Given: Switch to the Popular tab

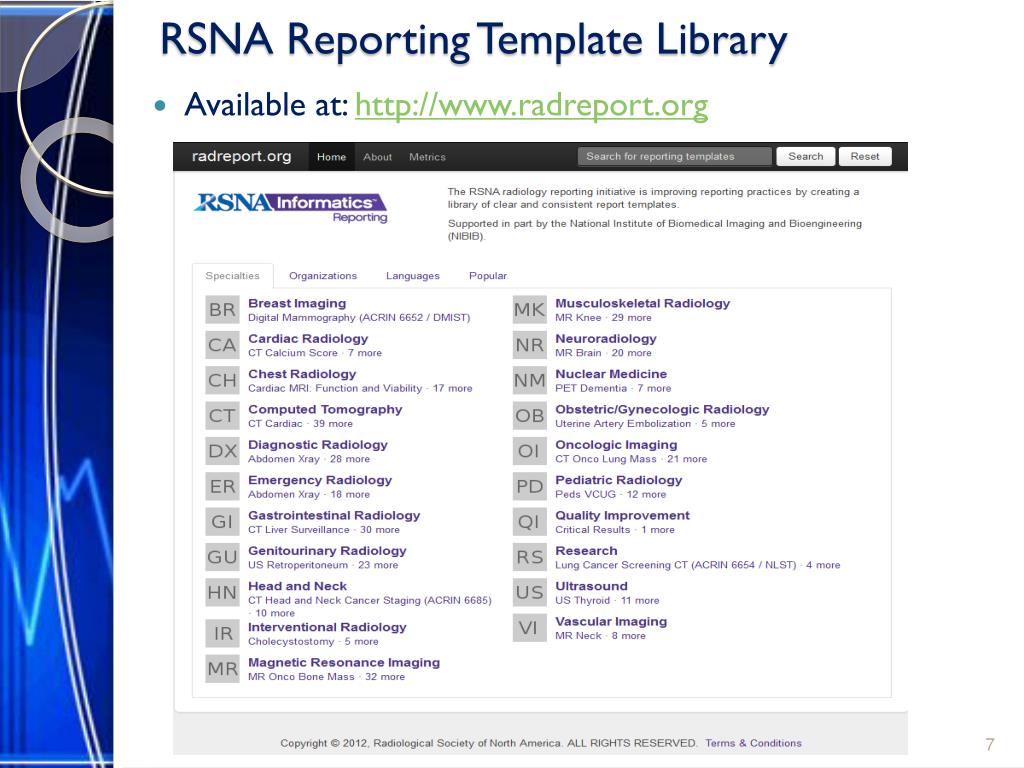Looking at the screenshot, I should (x=488, y=276).
